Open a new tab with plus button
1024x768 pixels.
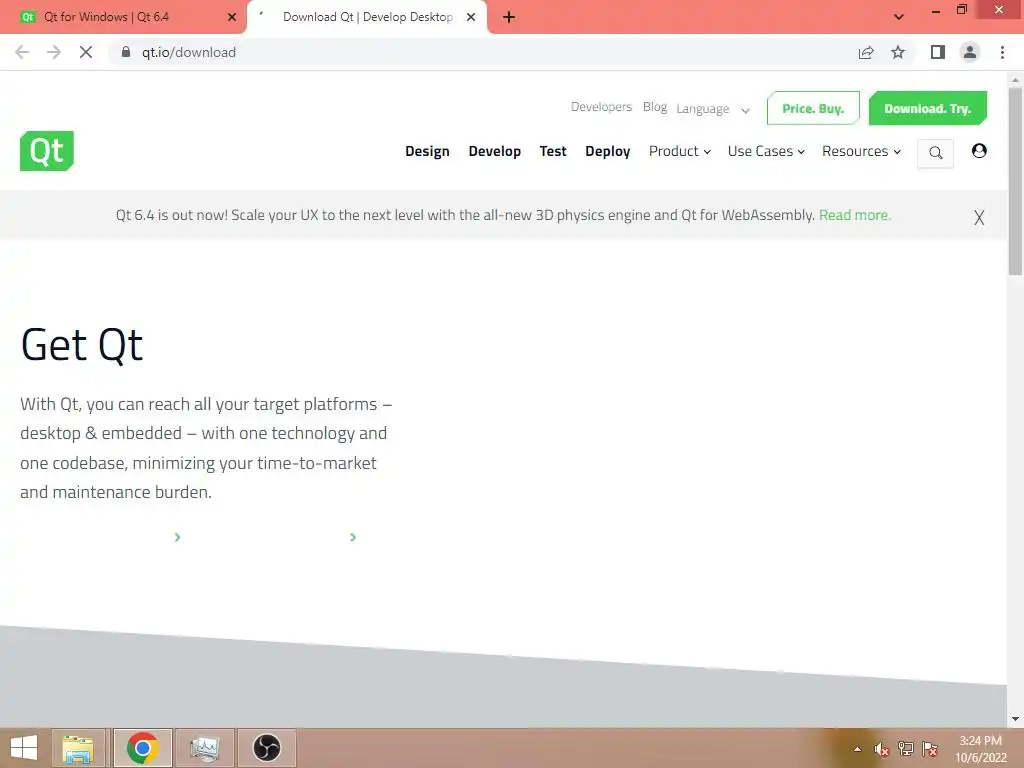point(509,17)
